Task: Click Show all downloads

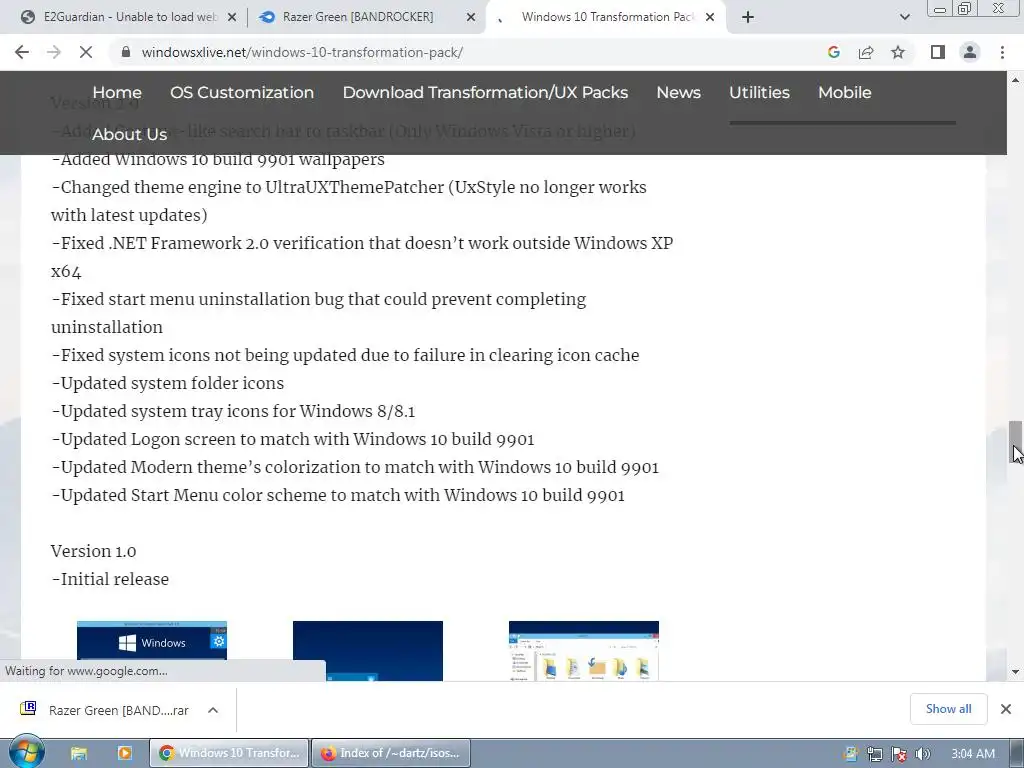Action: click(x=948, y=709)
